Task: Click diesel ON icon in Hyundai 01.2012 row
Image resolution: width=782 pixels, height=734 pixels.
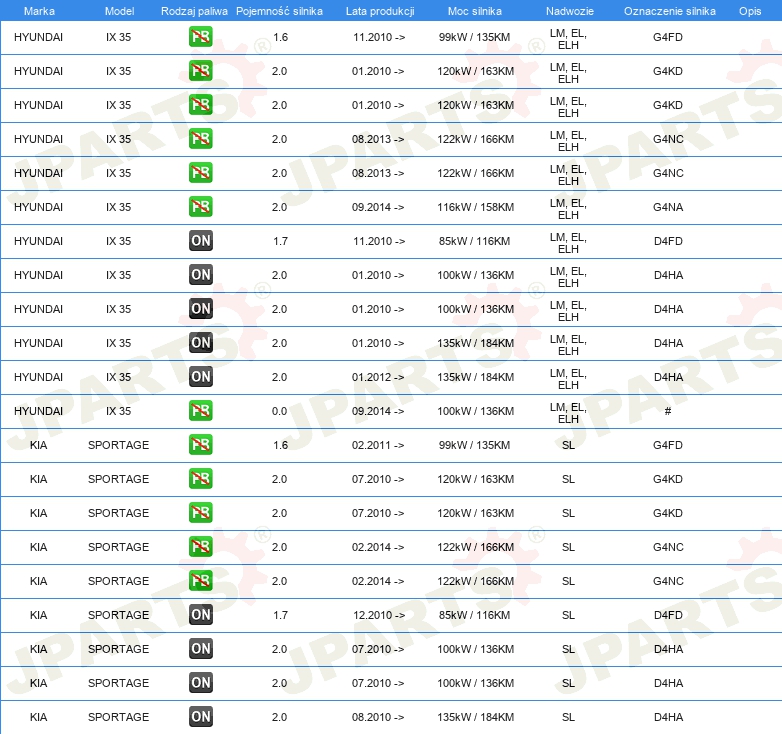Action: coord(200,377)
